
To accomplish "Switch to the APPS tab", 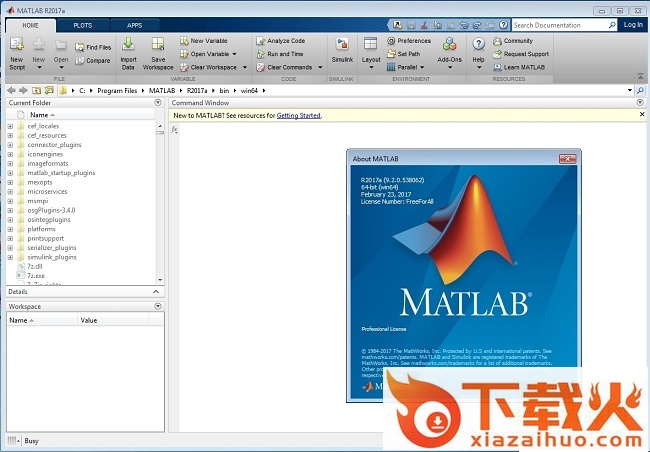I will pos(134,24).
